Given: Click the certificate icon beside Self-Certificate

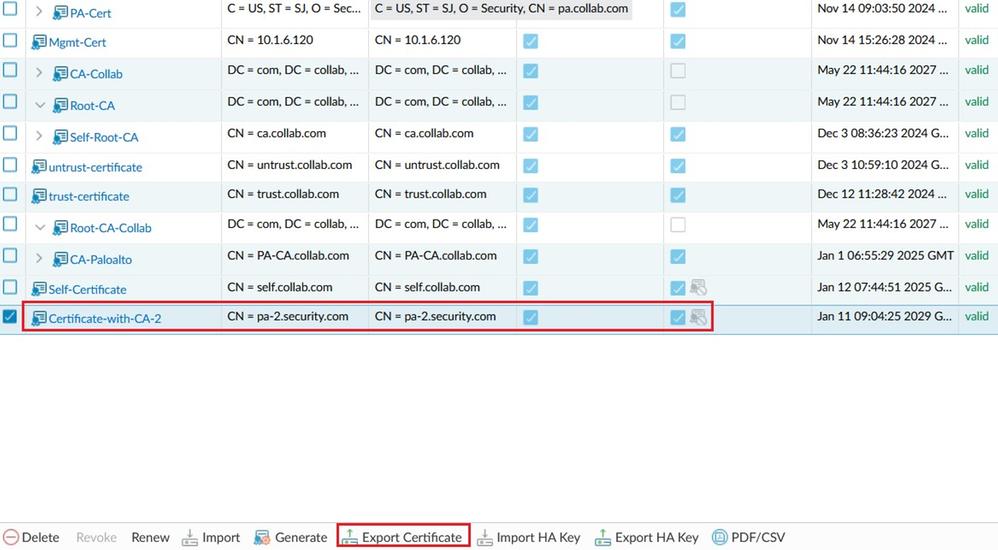Looking at the screenshot, I should 39,289.
